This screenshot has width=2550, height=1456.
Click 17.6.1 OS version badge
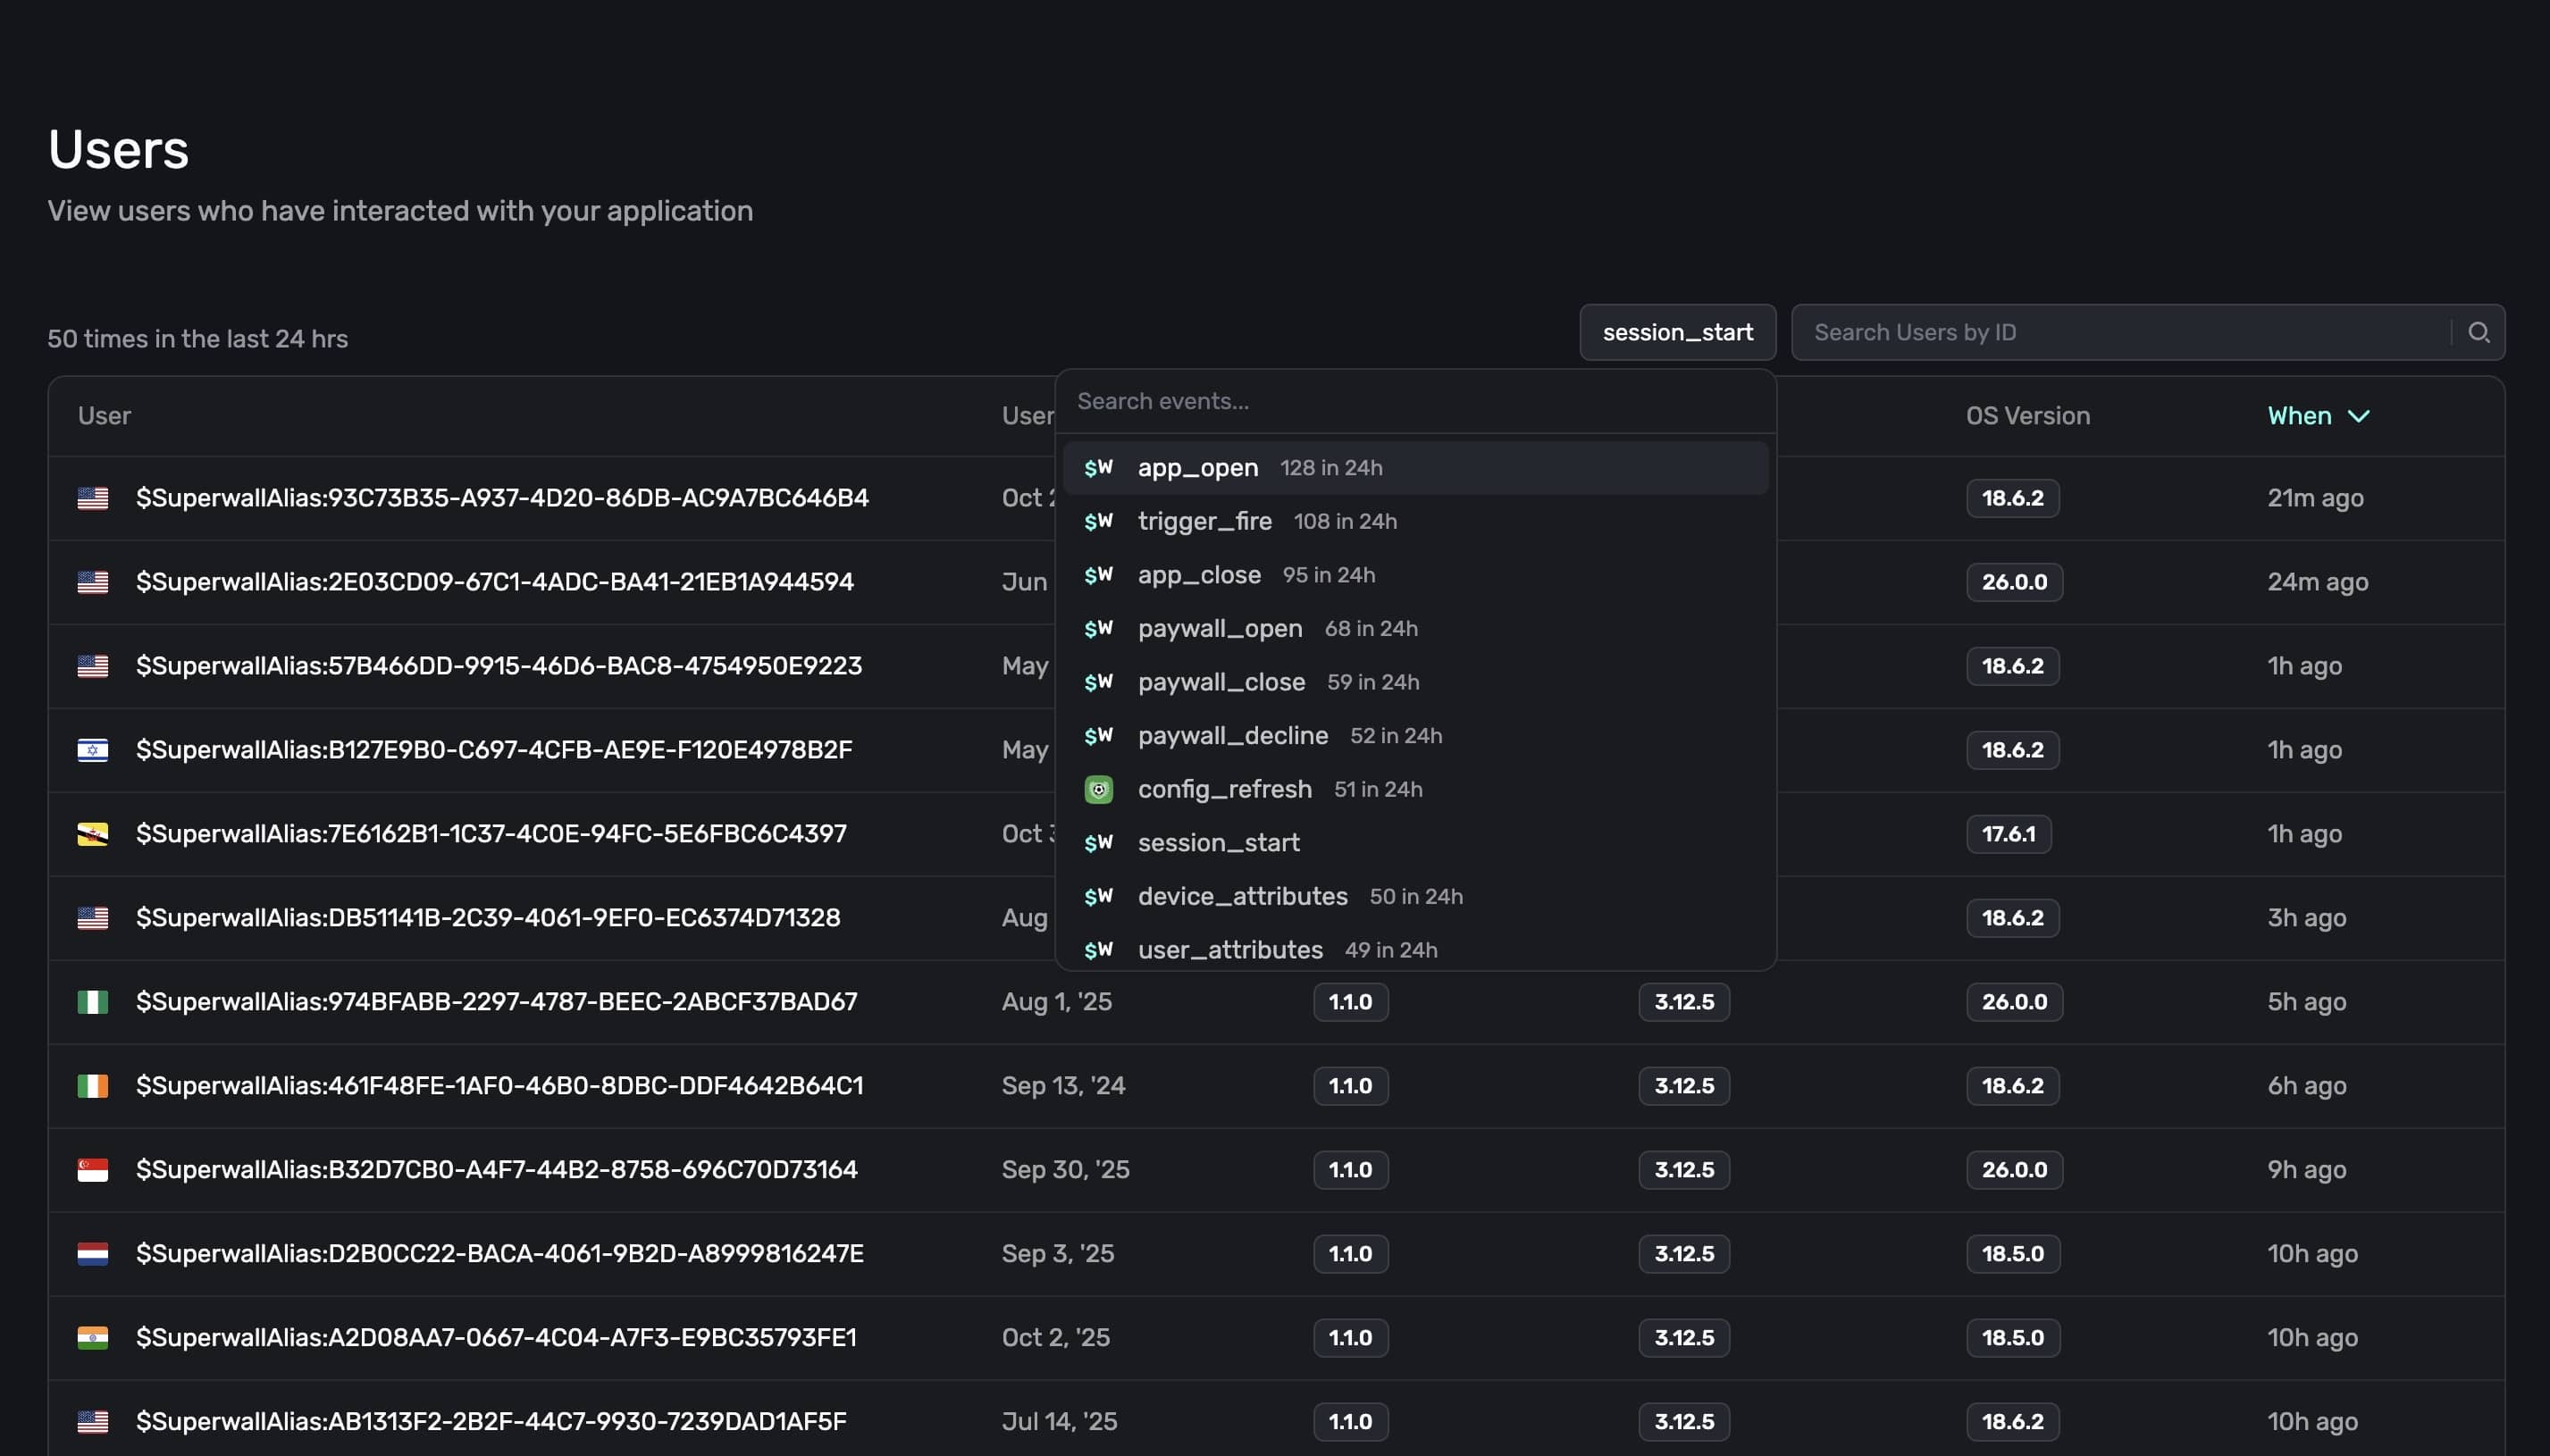[2008, 834]
